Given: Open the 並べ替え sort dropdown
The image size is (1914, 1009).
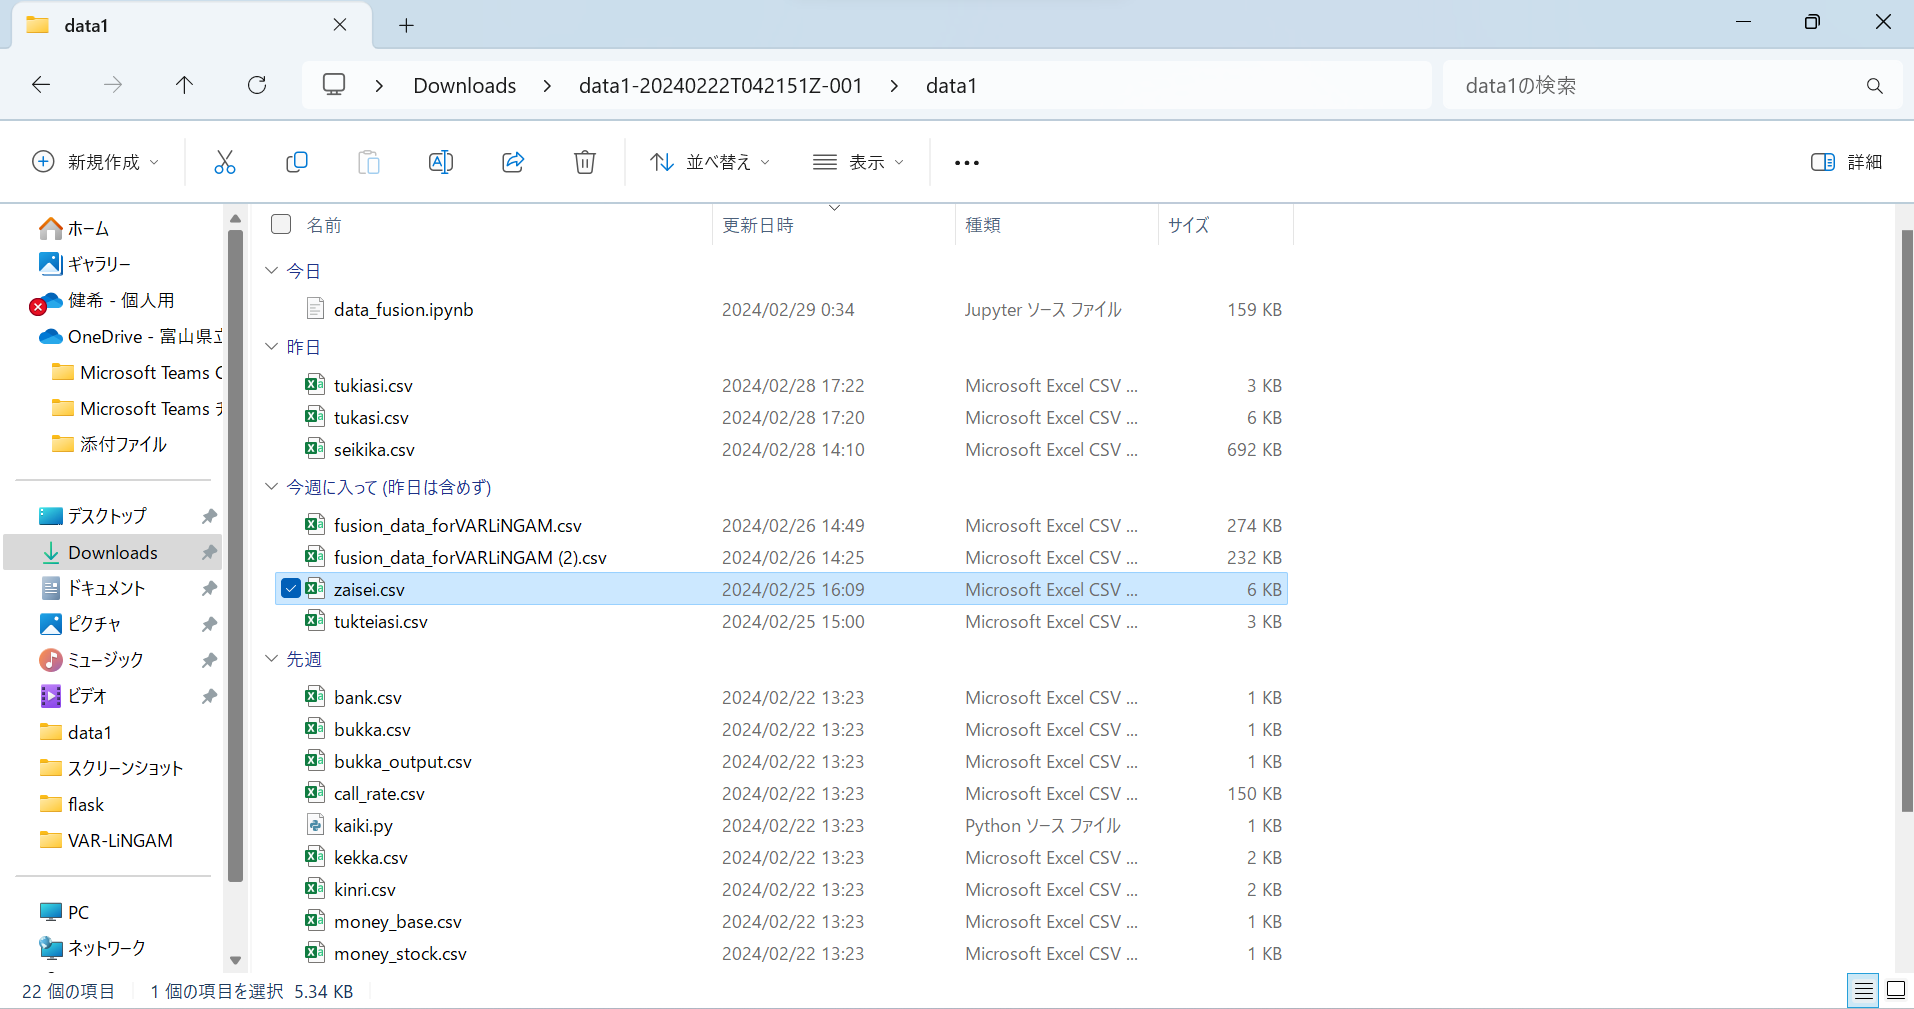Looking at the screenshot, I should click(x=710, y=162).
